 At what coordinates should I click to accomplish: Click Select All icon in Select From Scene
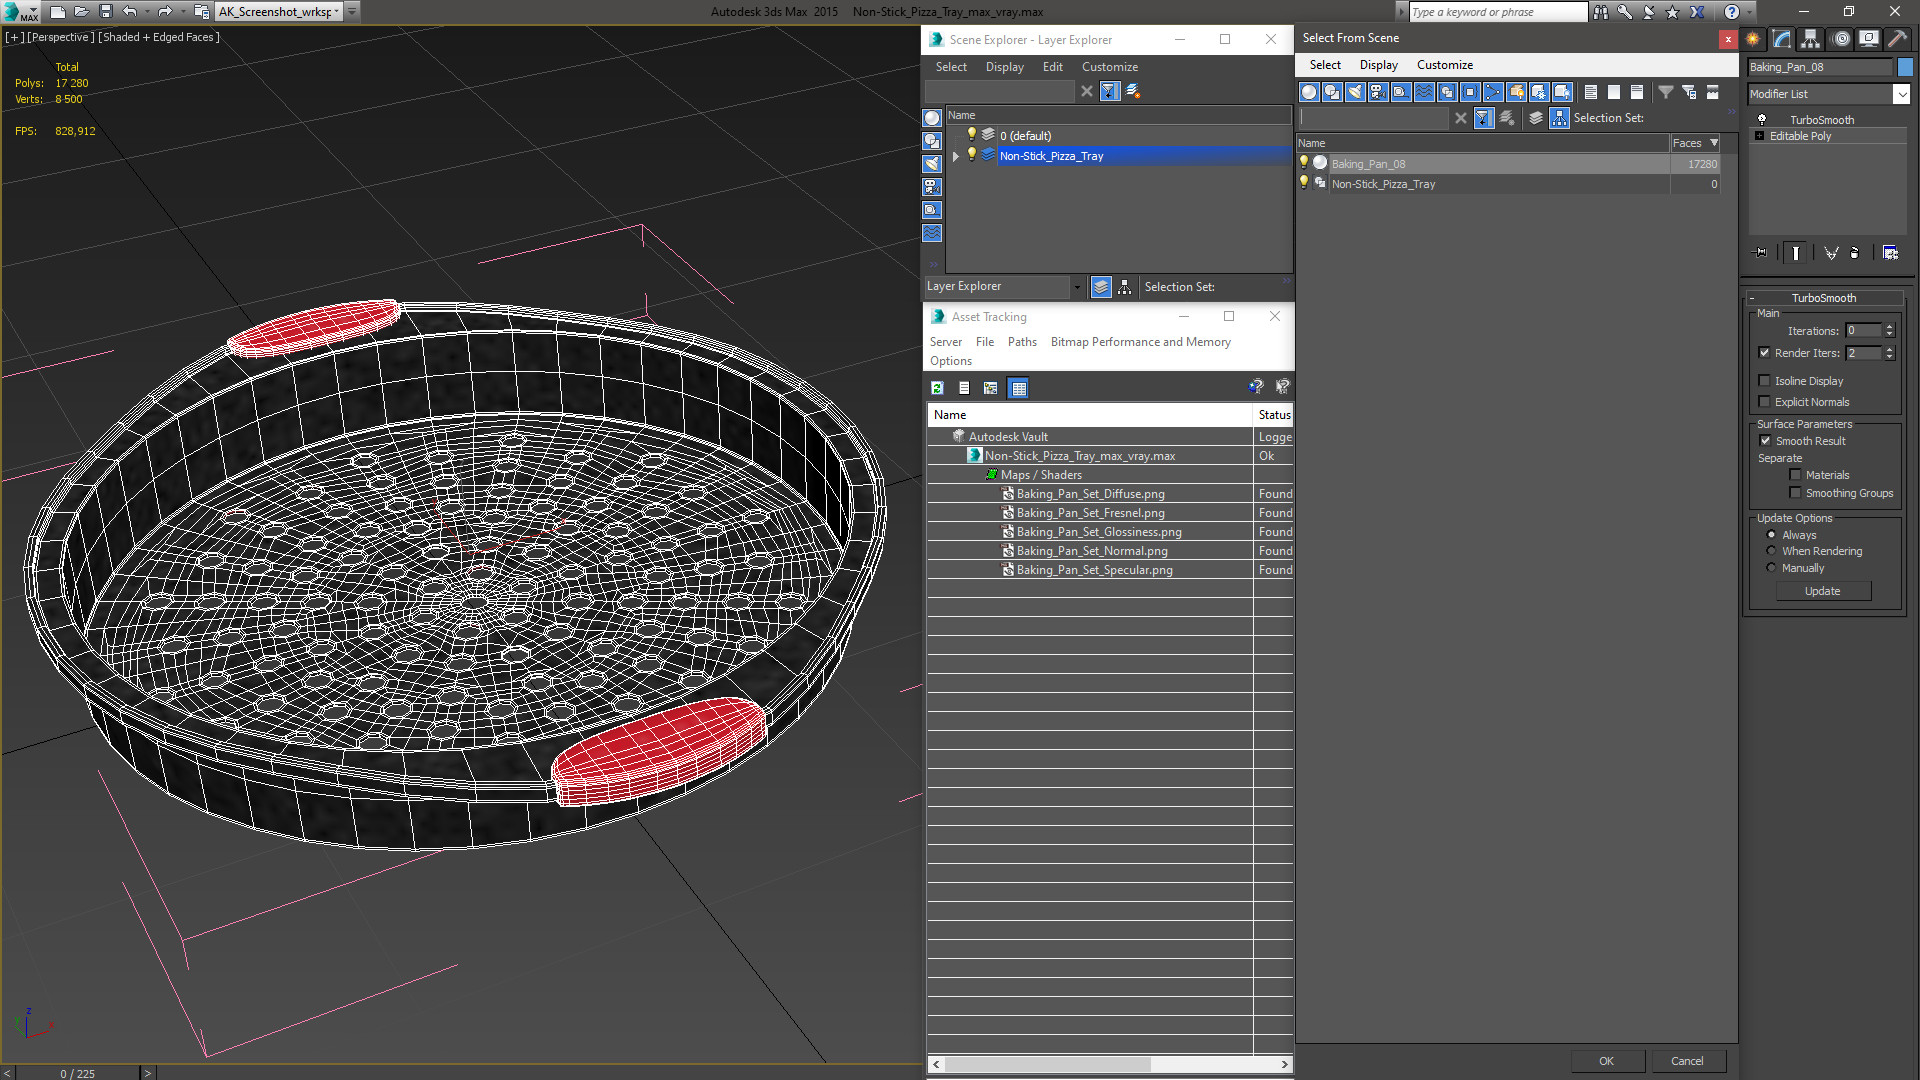point(1591,92)
